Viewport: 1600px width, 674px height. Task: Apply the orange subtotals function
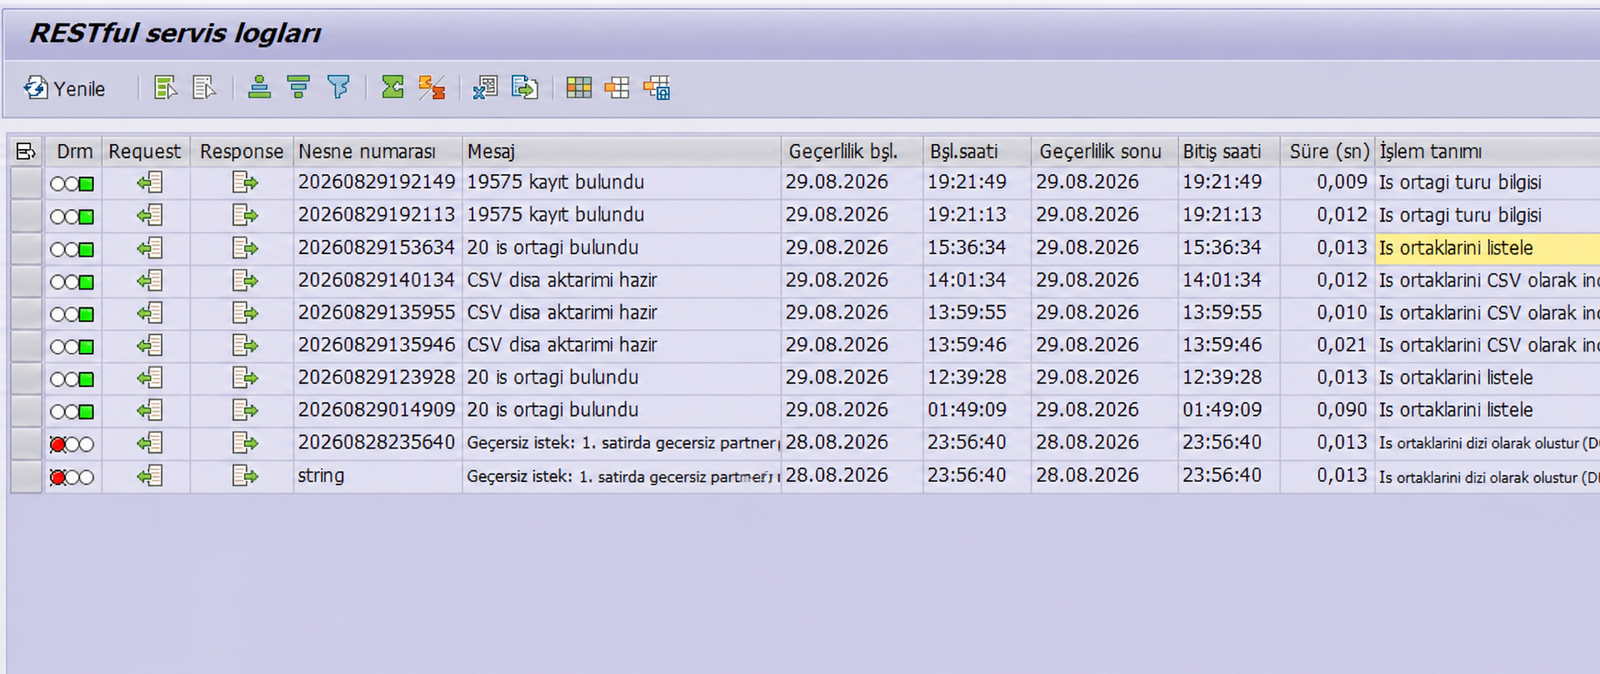(431, 88)
